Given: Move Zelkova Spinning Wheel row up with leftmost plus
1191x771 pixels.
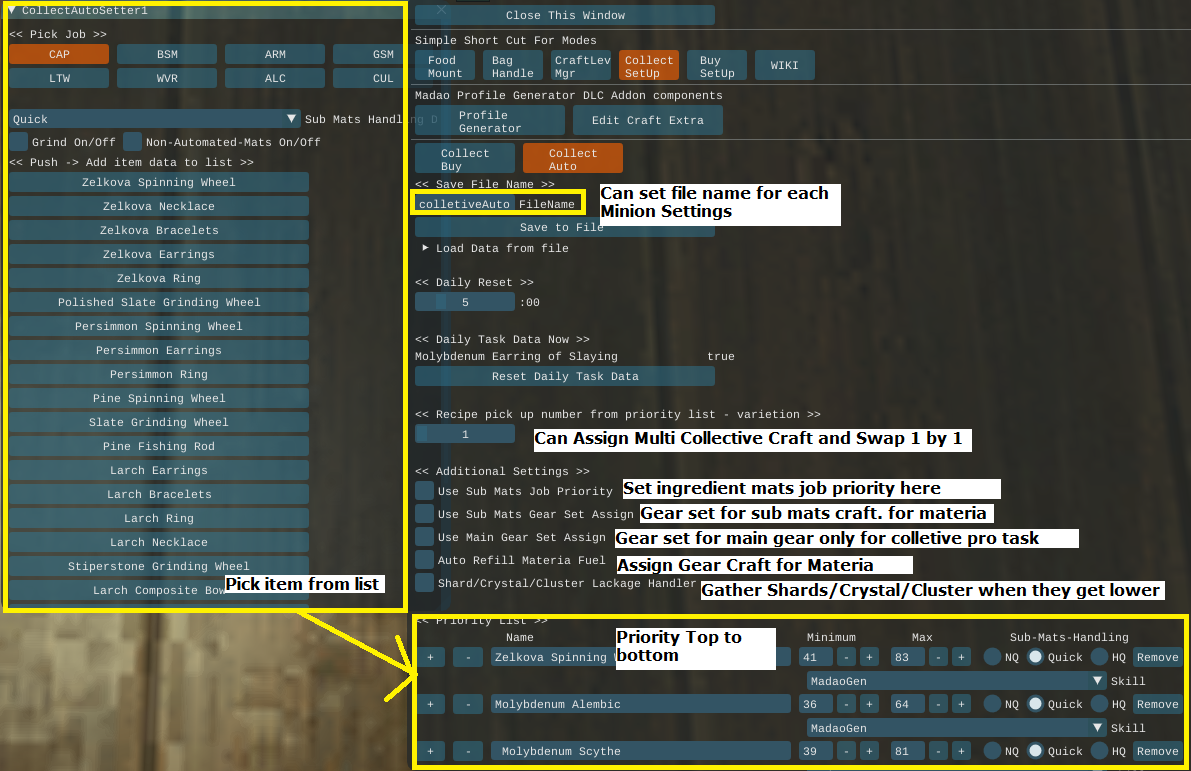Looking at the screenshot, I should coord(430,657).
